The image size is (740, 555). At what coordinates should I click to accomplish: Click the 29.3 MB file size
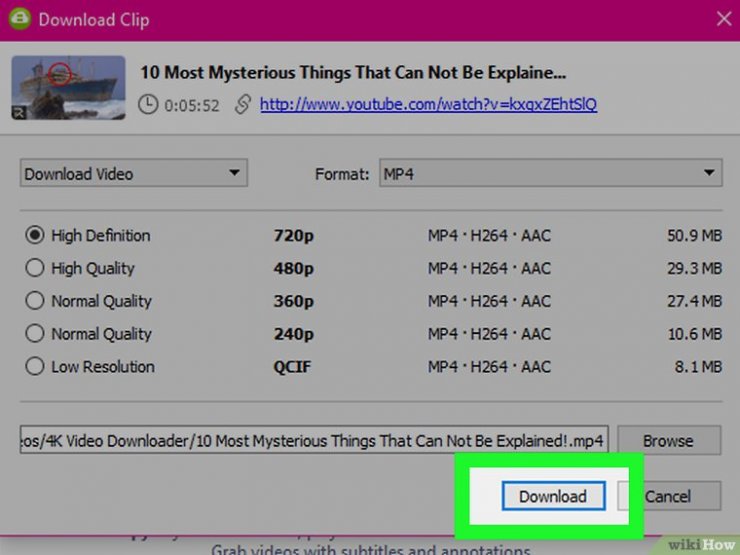pos(694,268)
